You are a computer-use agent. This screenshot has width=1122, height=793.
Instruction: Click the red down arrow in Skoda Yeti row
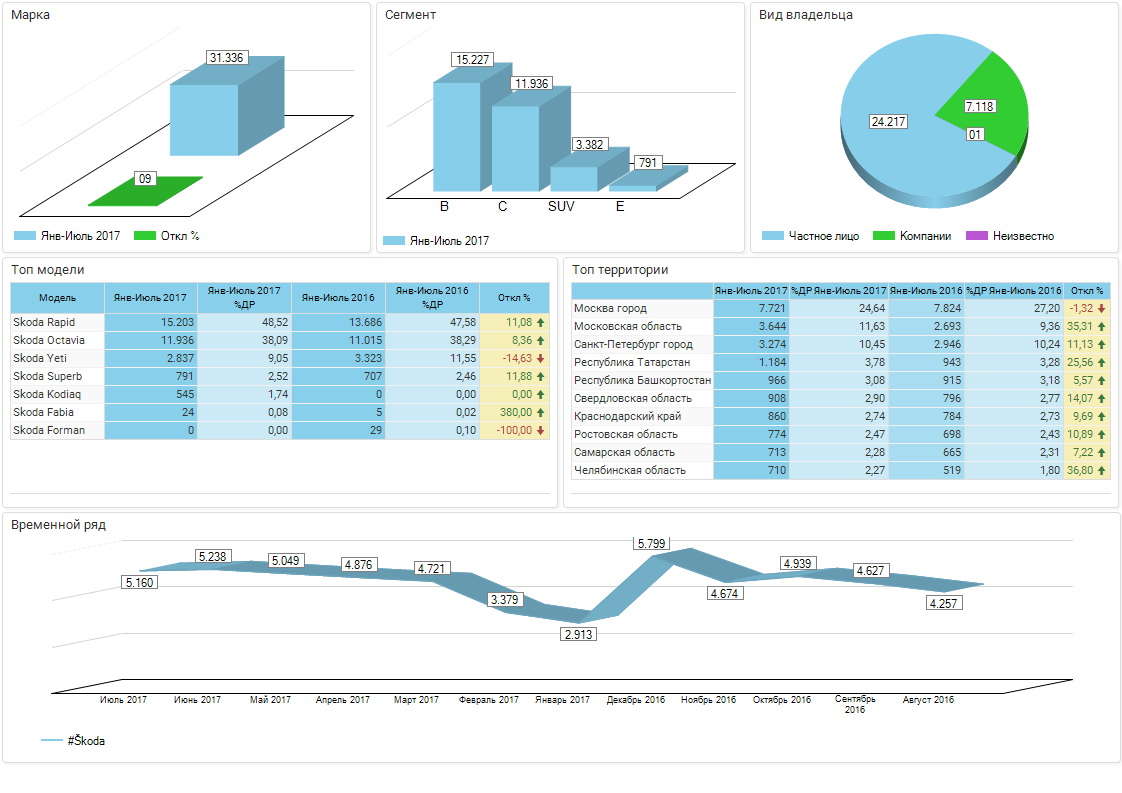(x=540, y=359)
